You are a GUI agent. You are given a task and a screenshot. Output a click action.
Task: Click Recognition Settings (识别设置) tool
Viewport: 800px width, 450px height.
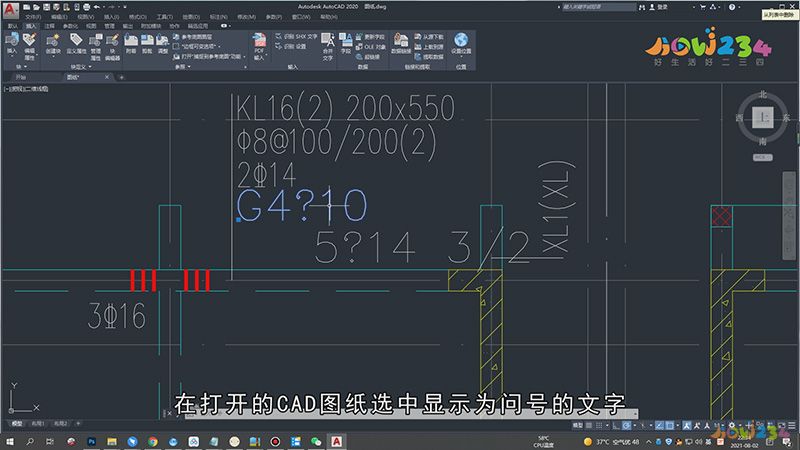[x=291, y=46]
